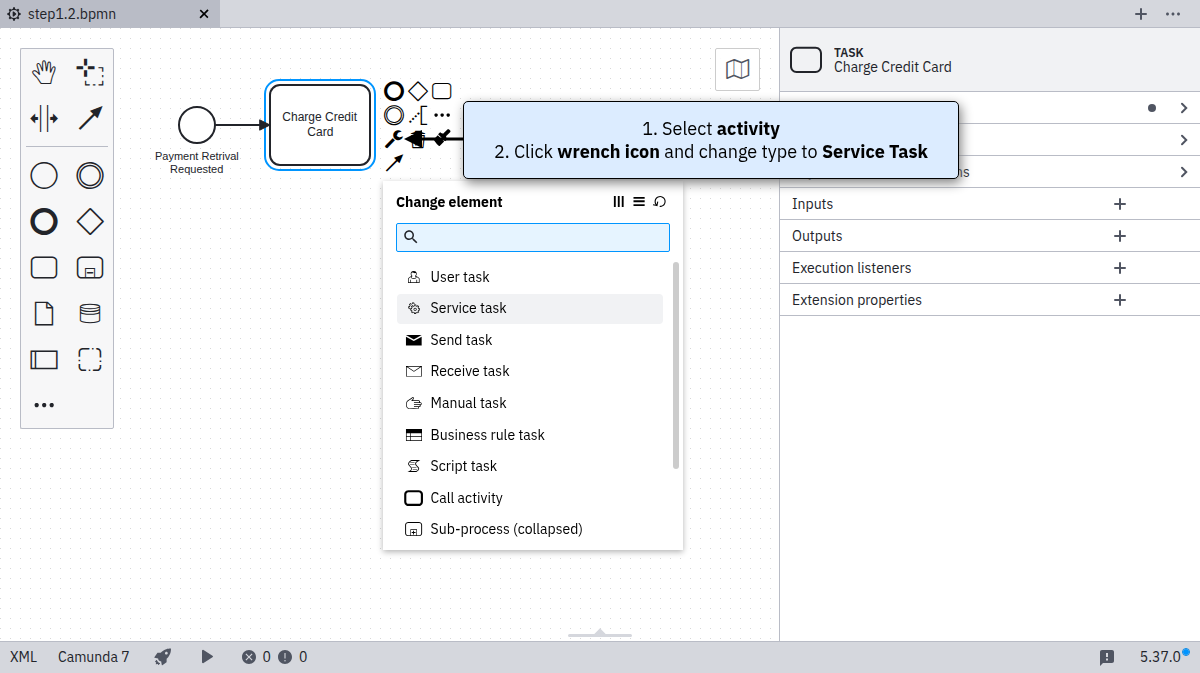1200x673 pixels.
Task: Choose the space tool
Action: point(44,119)
